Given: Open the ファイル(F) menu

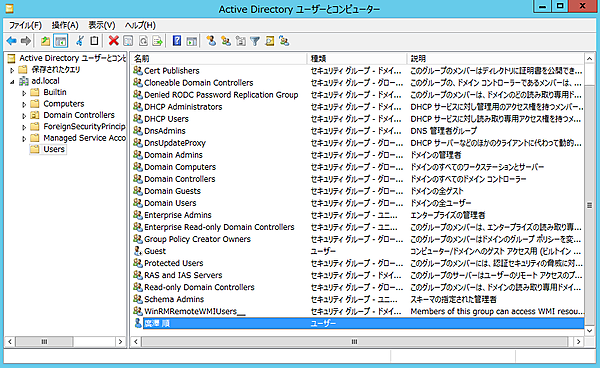Looking at the screenshot, I should pyautogui.click(x=25, y=25).
